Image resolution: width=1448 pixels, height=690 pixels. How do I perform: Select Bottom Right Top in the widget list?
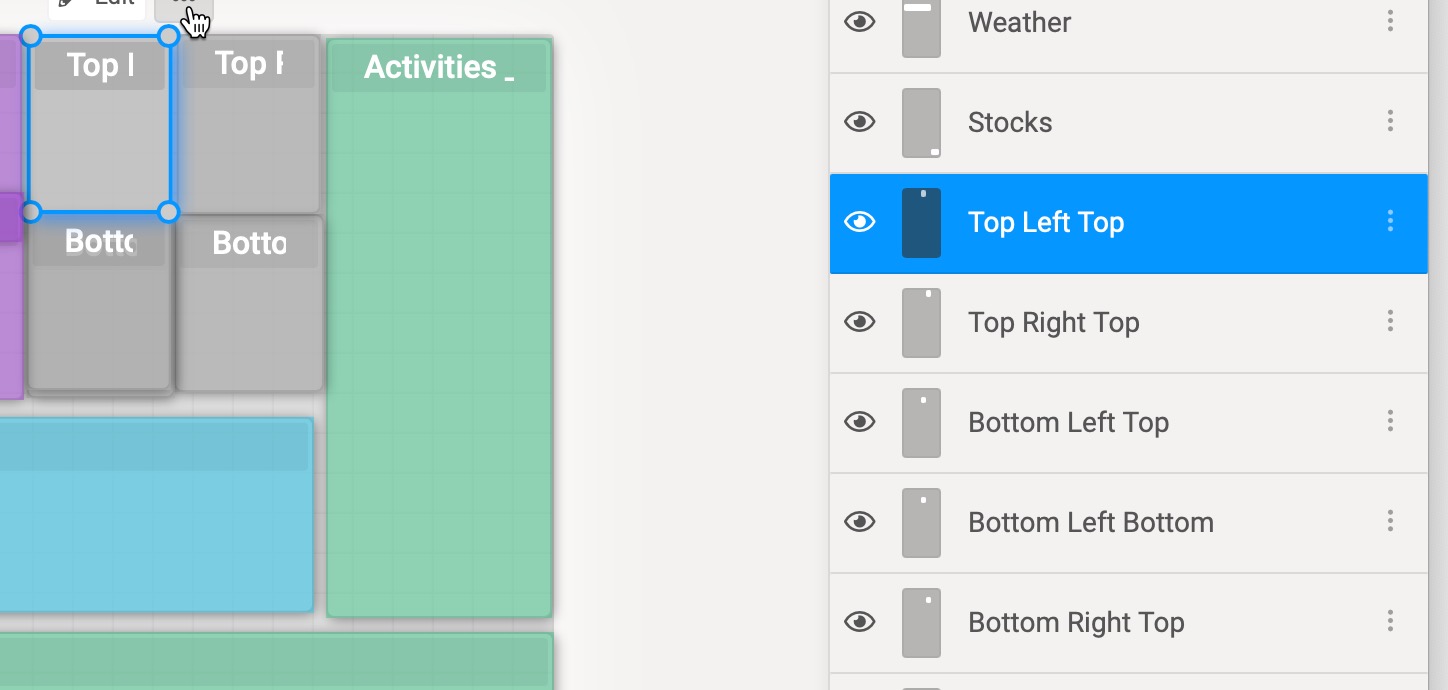click(1075, 622)
